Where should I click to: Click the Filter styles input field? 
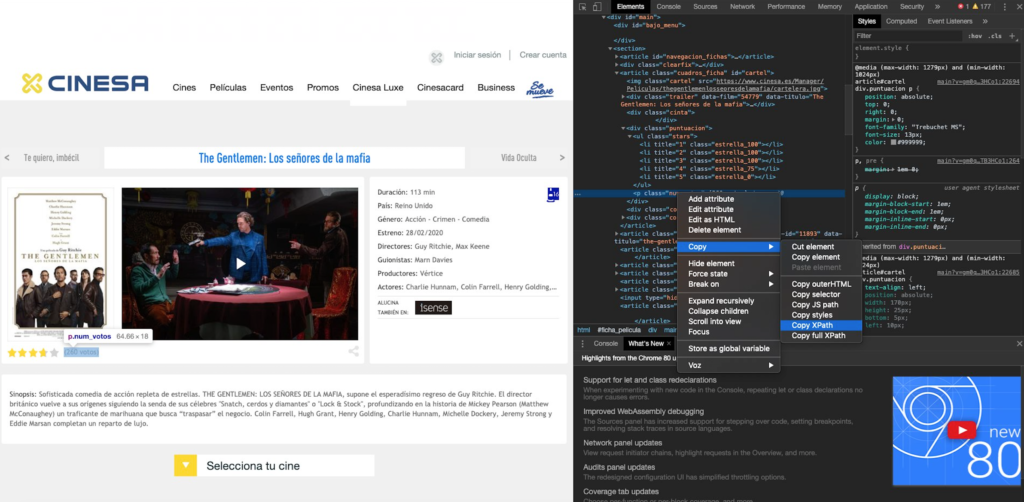[908, 36]
